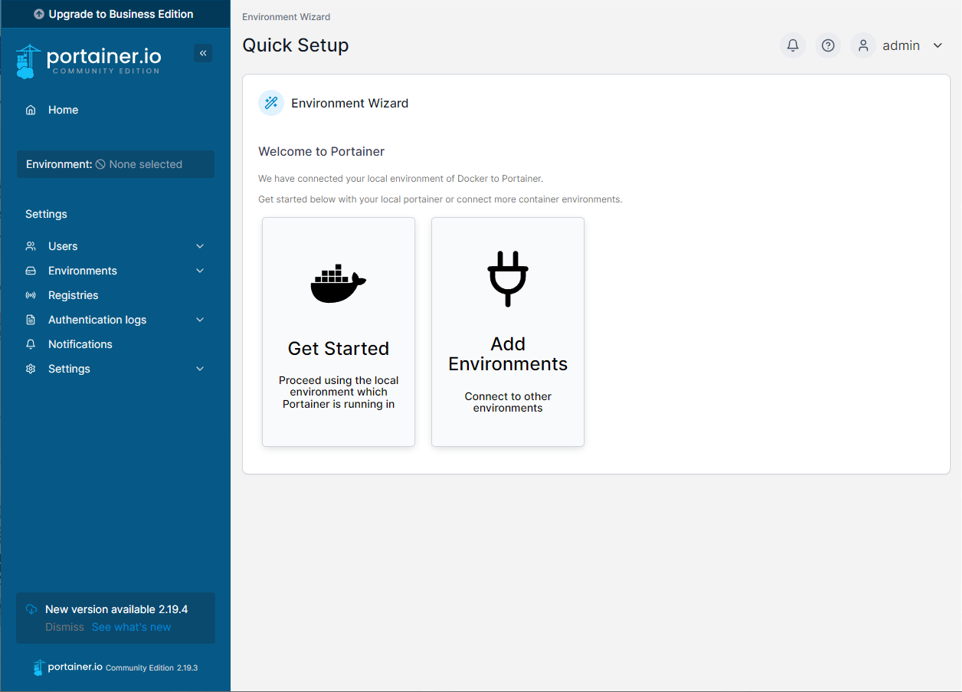
Task: Click the Home icon in the sidebar
Action: (x=31, y=110)
